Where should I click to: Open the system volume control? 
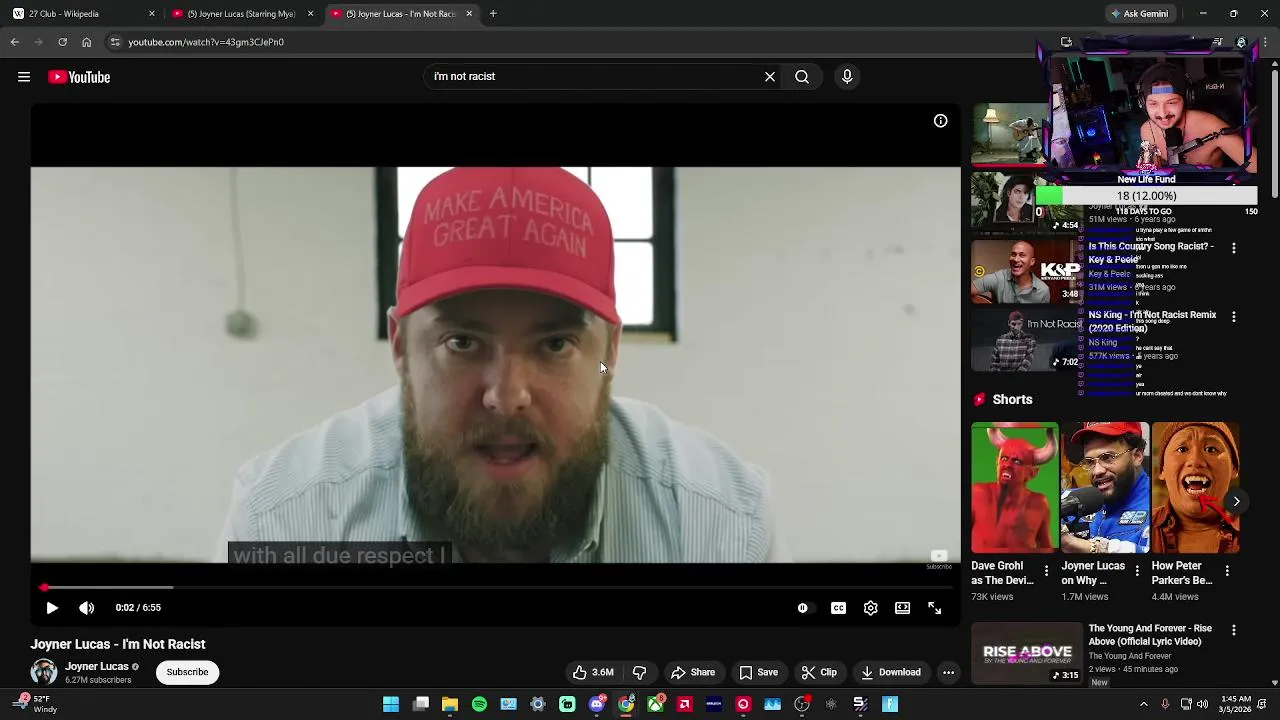point(1202,704)
